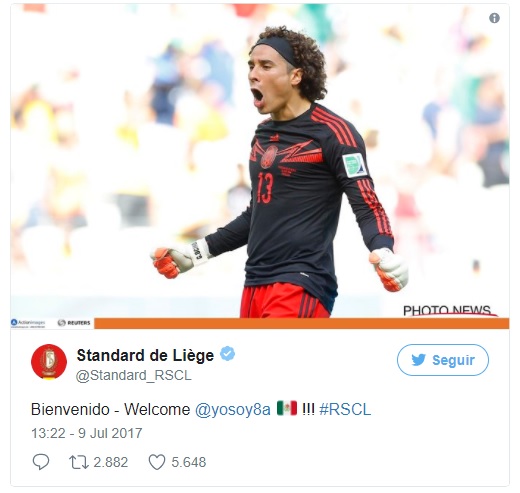Image resolution: width=520 pixels, height=493 pixels.
Task: Open the reply speech bubble icon
Action: pyautogui.click(x=41, y=462)
